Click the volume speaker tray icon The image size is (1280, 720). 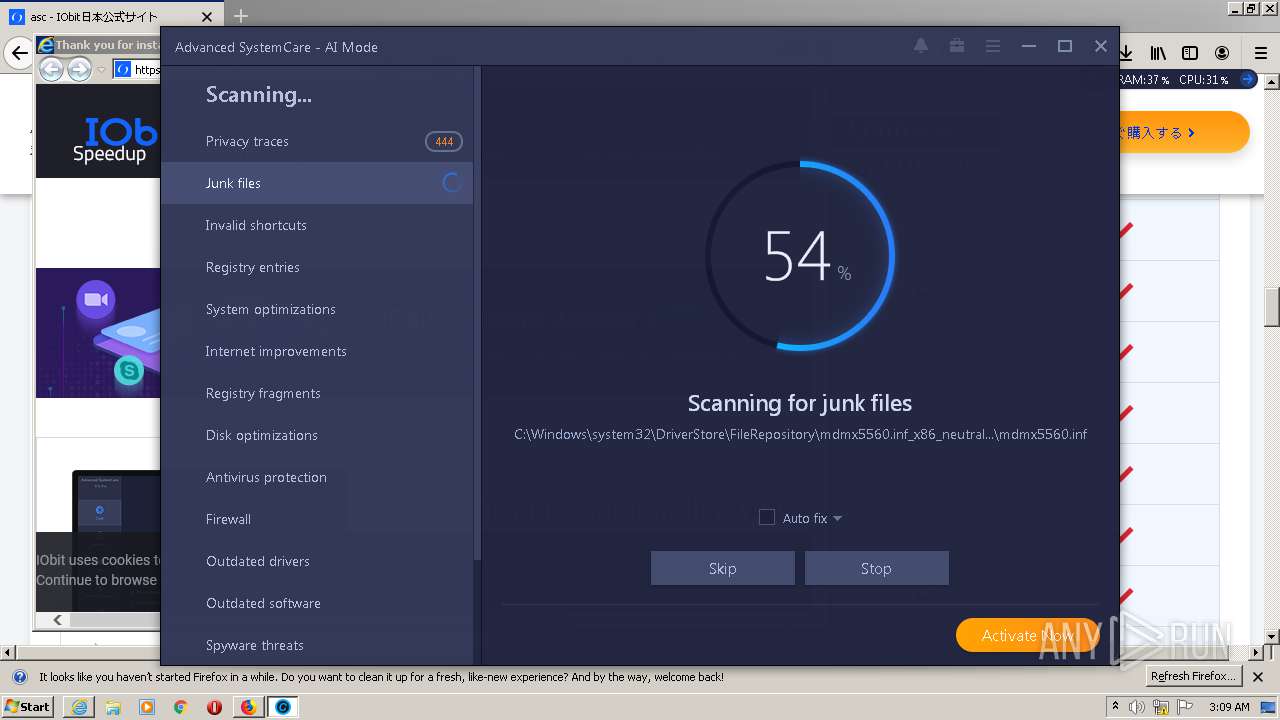click(x=1137, y=707)
